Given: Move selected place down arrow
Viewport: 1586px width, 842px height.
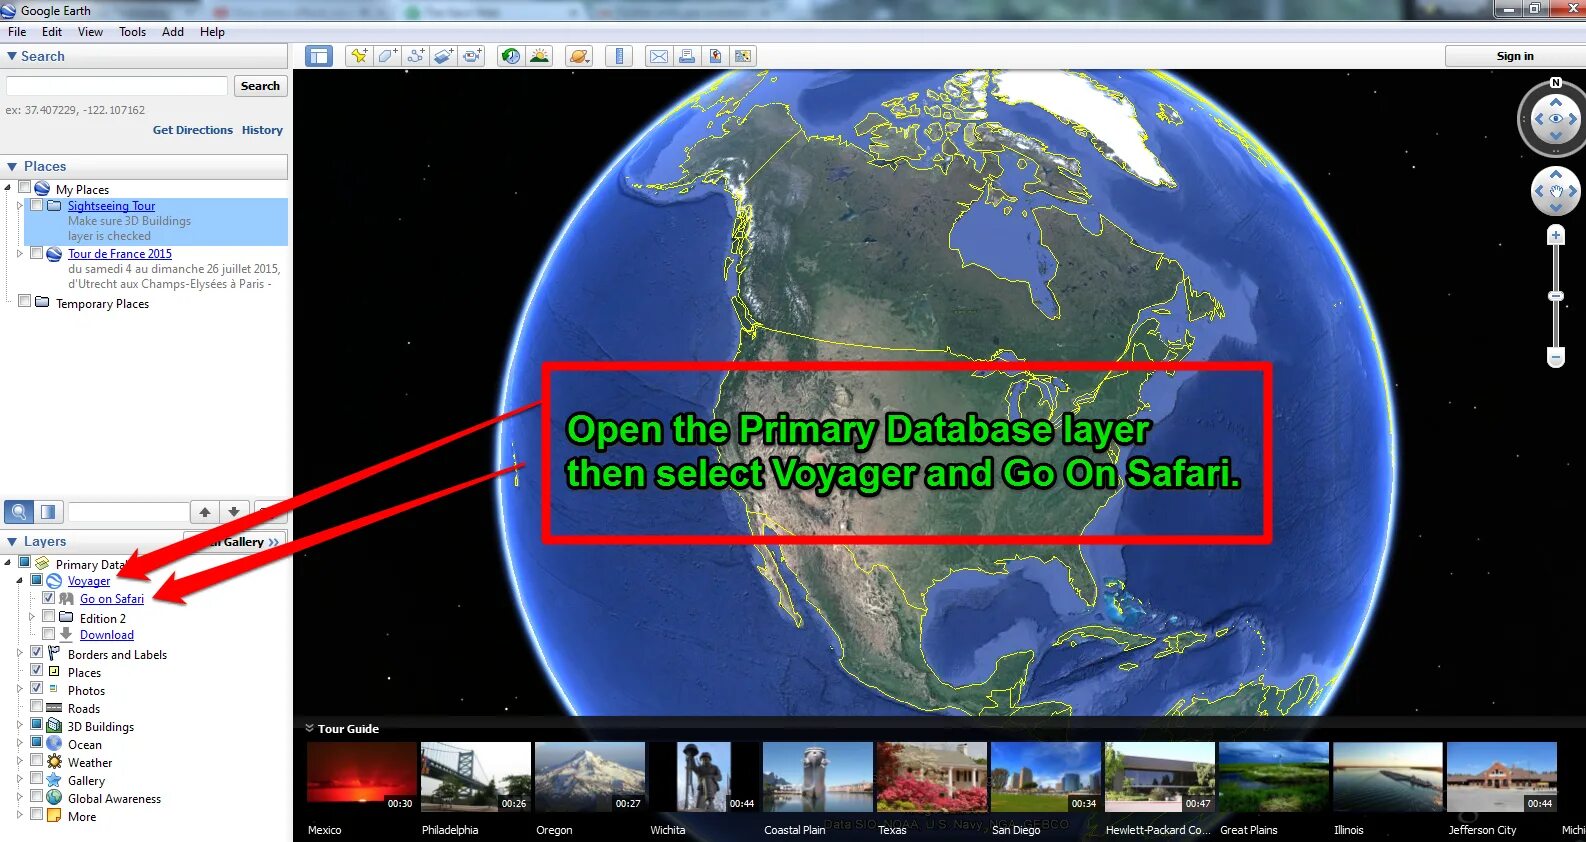Looking at the screenshot, I should pos(234,512).
